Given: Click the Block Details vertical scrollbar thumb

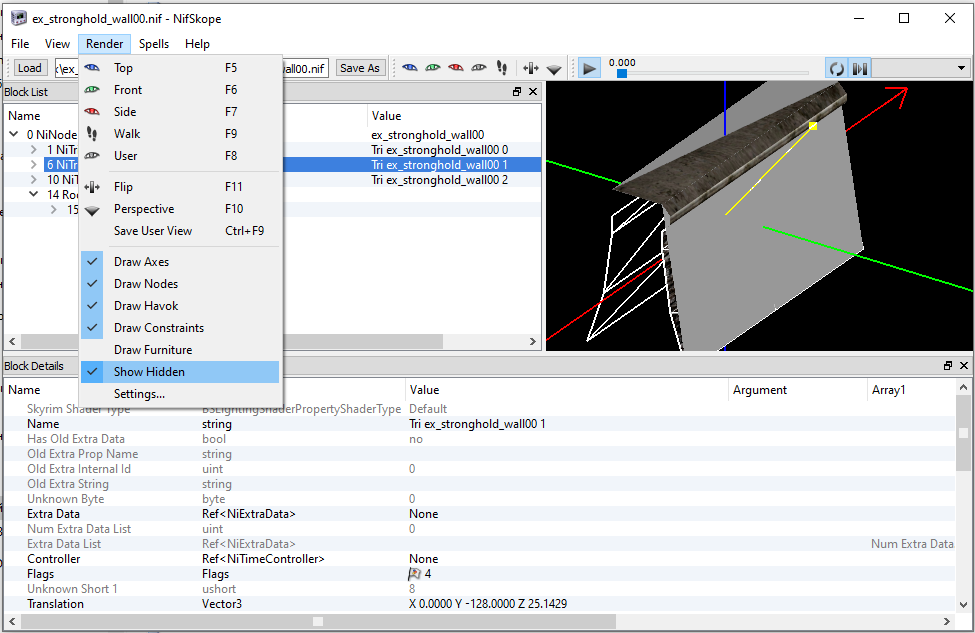Looking at the screenshot, I should click(963, 433).
